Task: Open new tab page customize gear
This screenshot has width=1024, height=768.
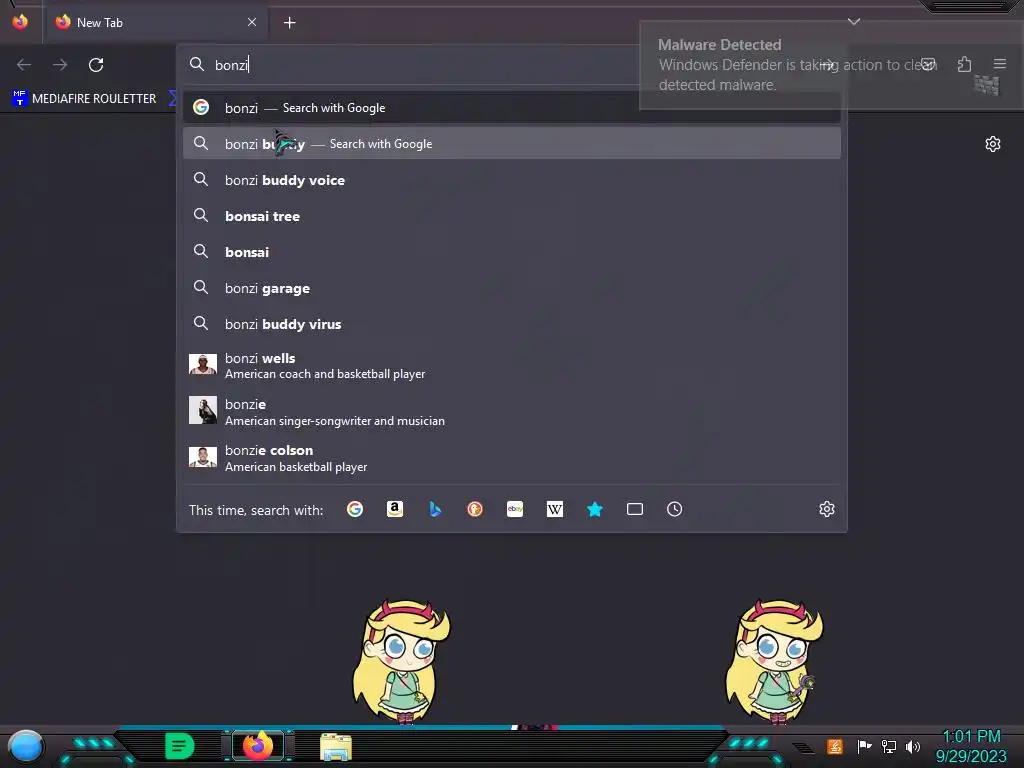Action: tap(993, 144)
